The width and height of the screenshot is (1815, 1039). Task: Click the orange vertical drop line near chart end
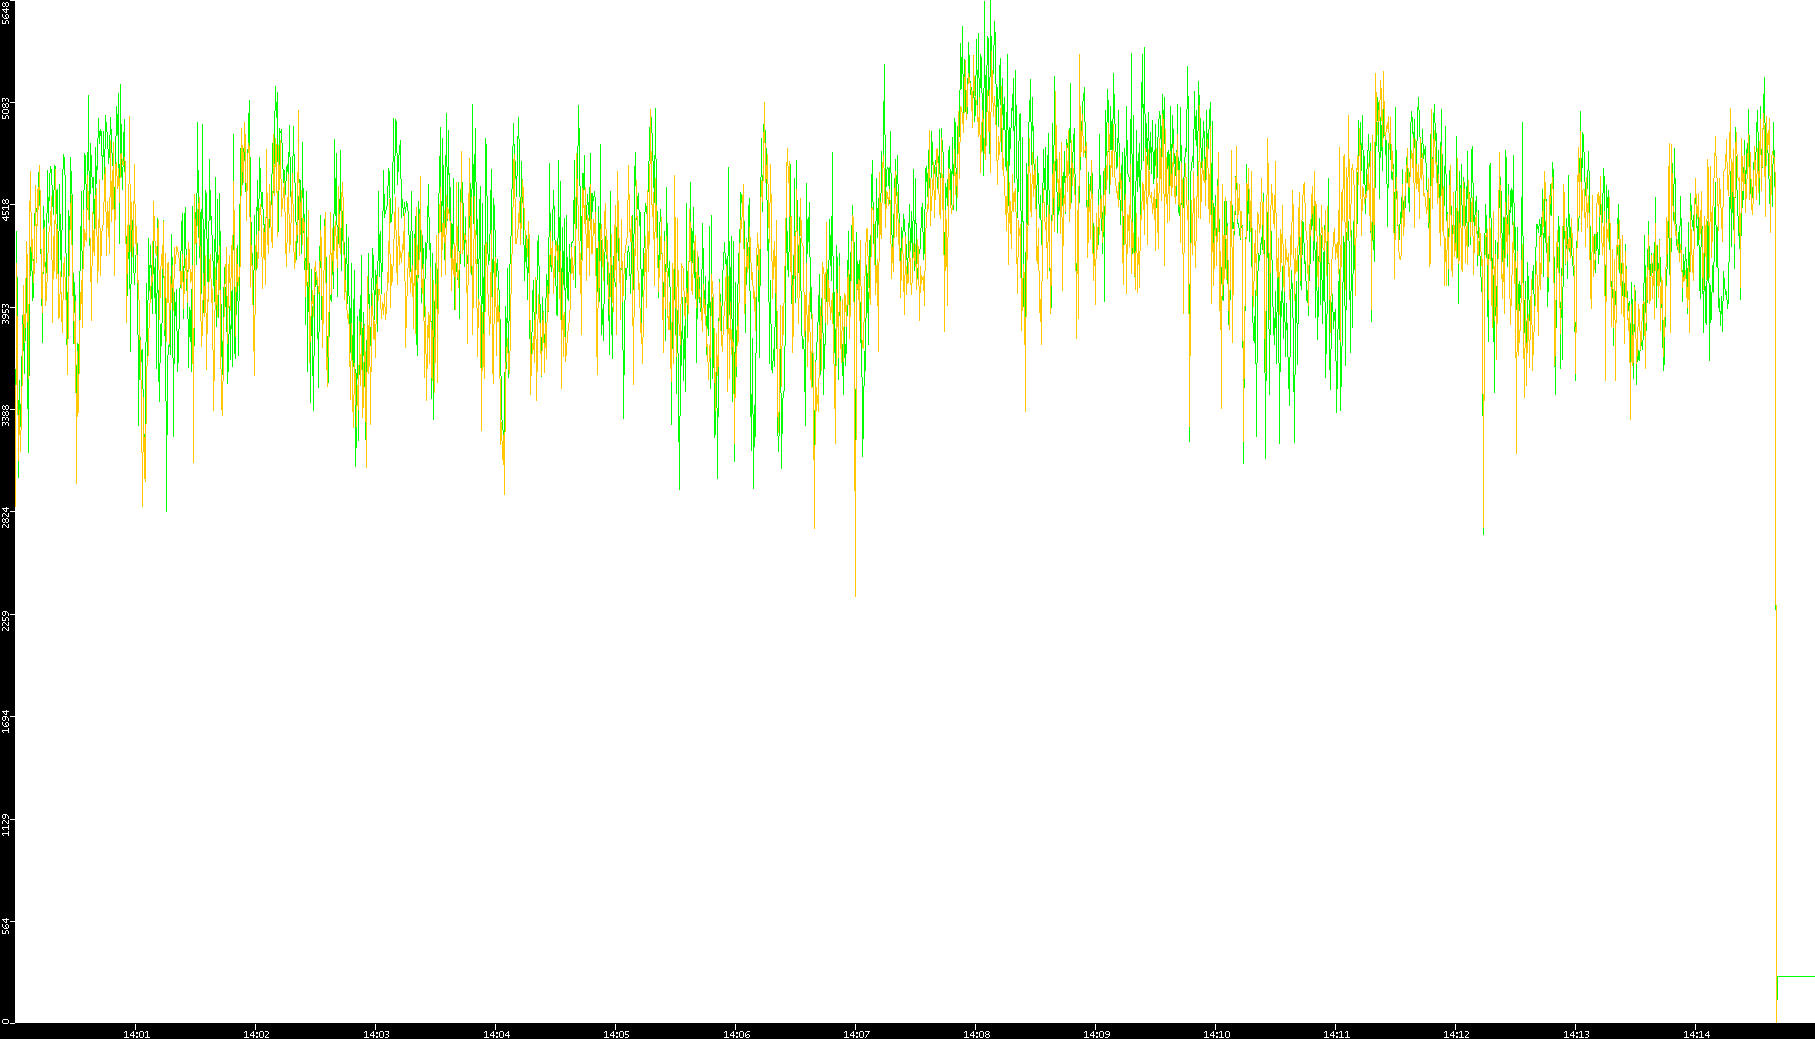coord(1776,800)
